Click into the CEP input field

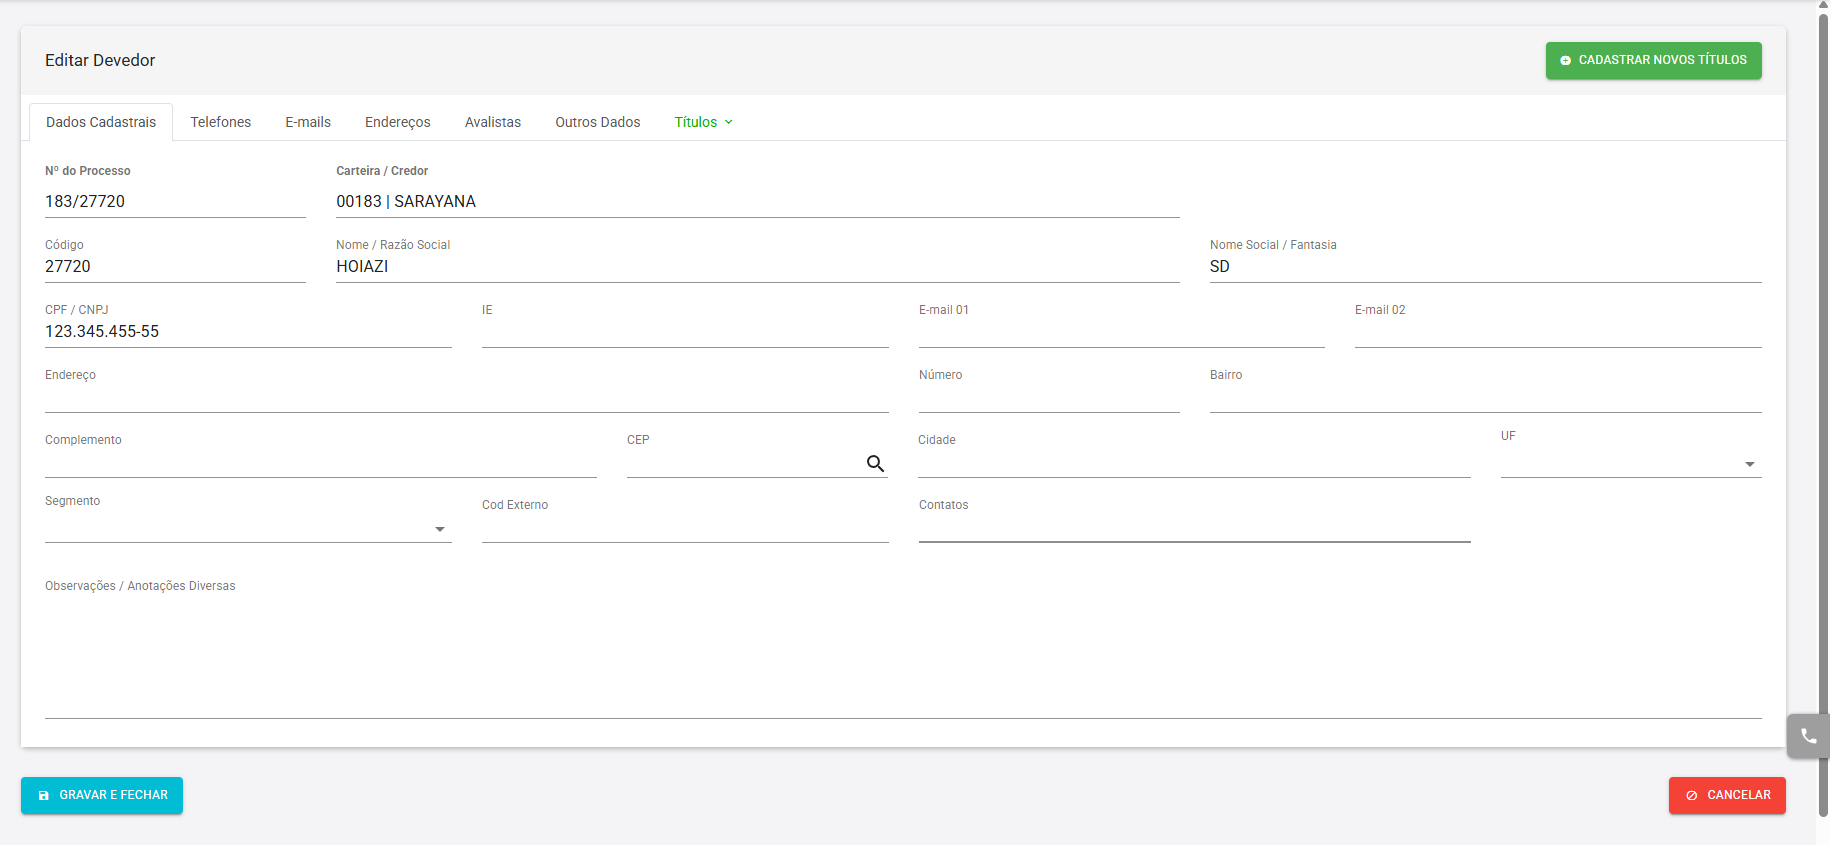(x=744, y=463)
